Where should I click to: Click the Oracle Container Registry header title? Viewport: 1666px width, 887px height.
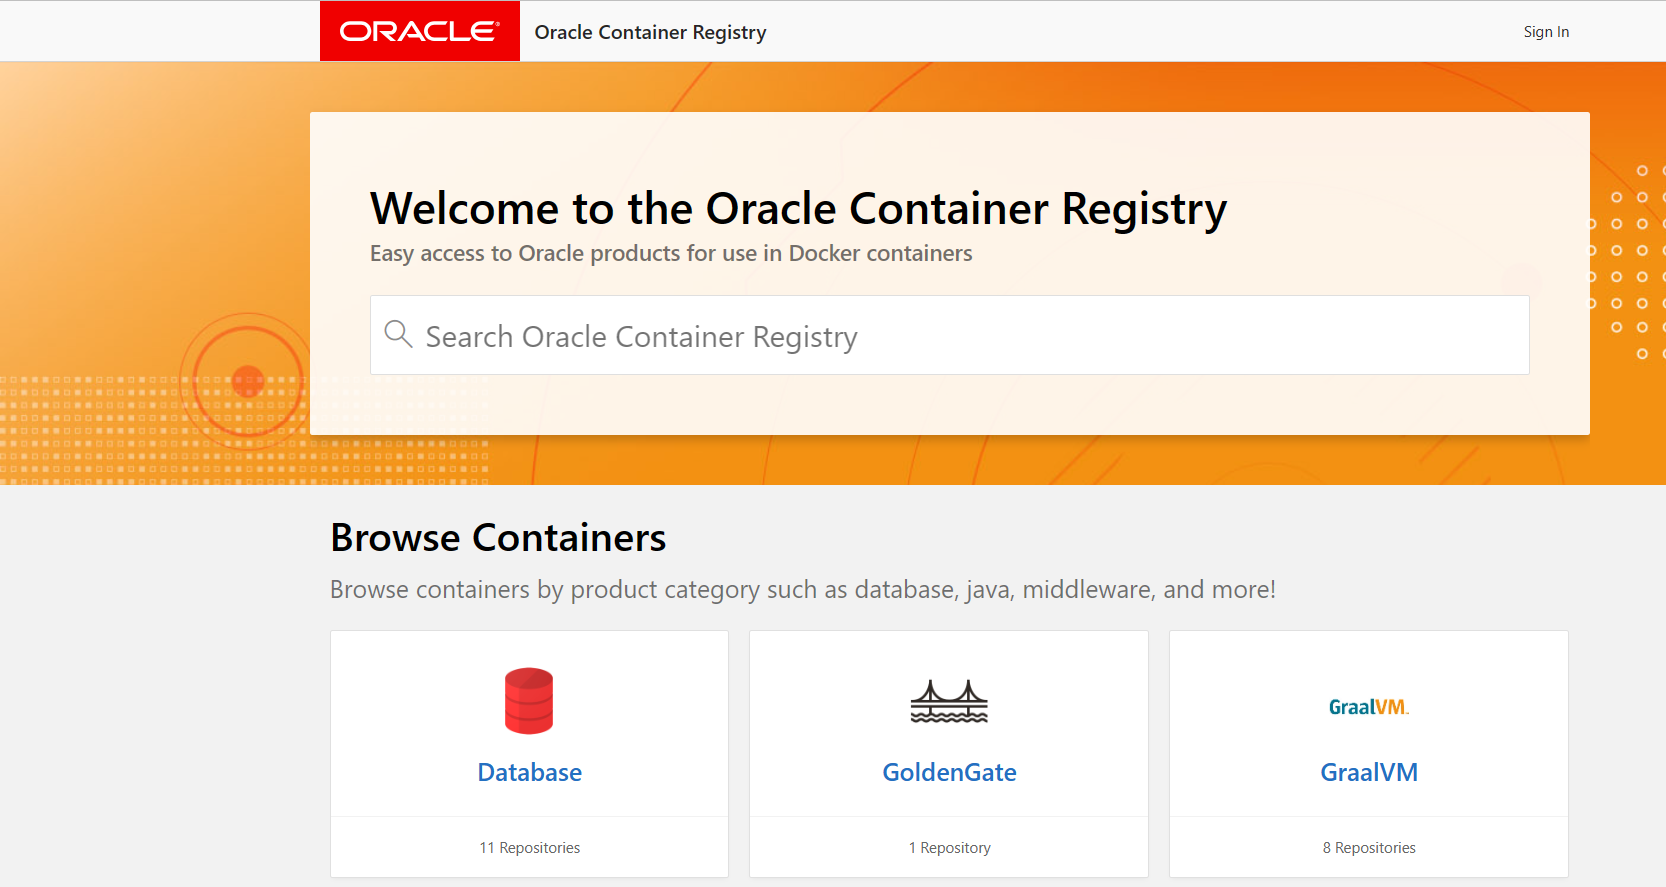(650, 32)
